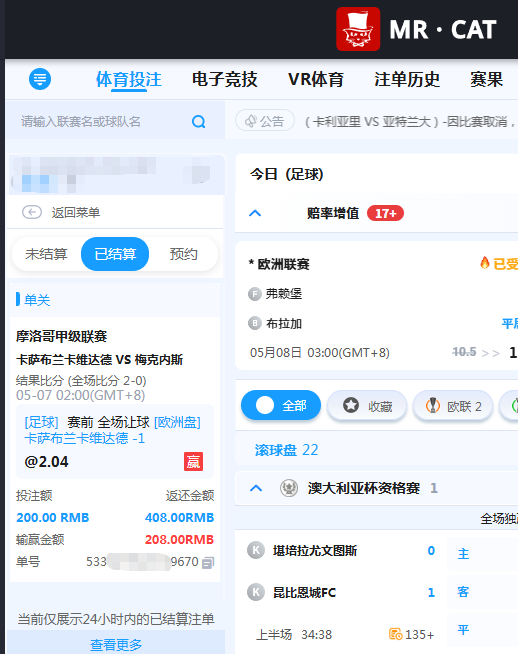Focus the league or team search field
The image size is (518, 654).
pos(116,121)
